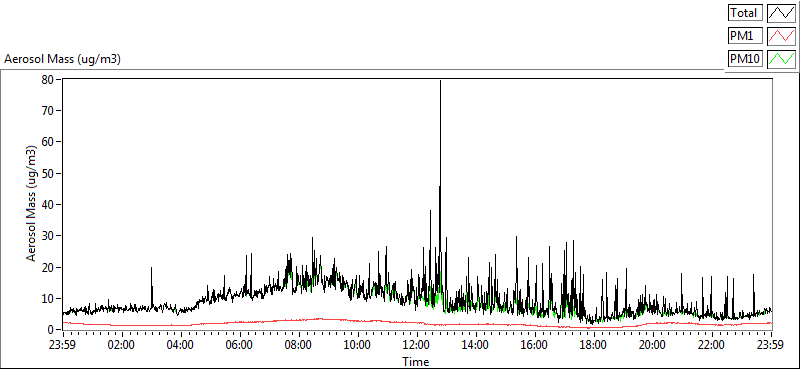The width and height of the screenshot is (800, 369).
Task: Click the 80 maximum value on the y-axis
Action: 49,80
